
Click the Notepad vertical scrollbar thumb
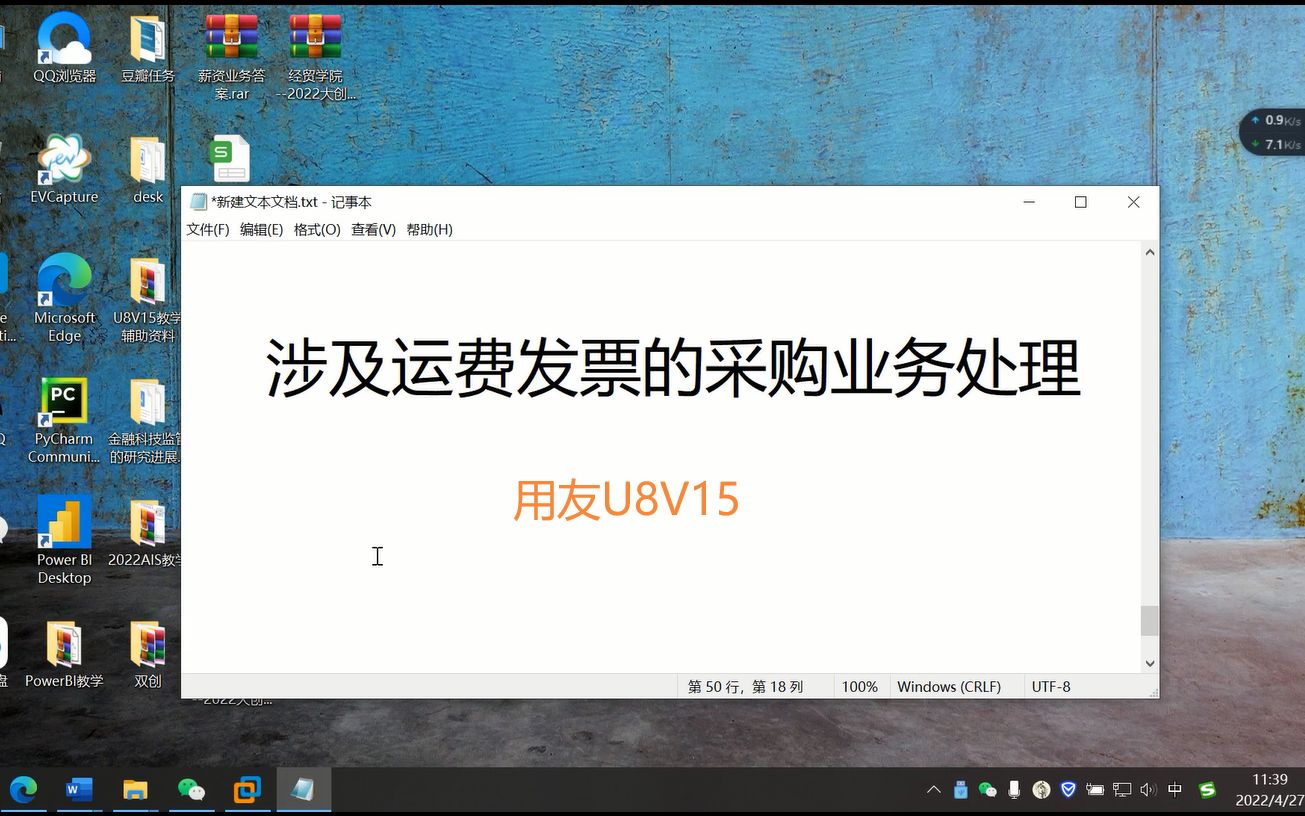pos(1150,620)
